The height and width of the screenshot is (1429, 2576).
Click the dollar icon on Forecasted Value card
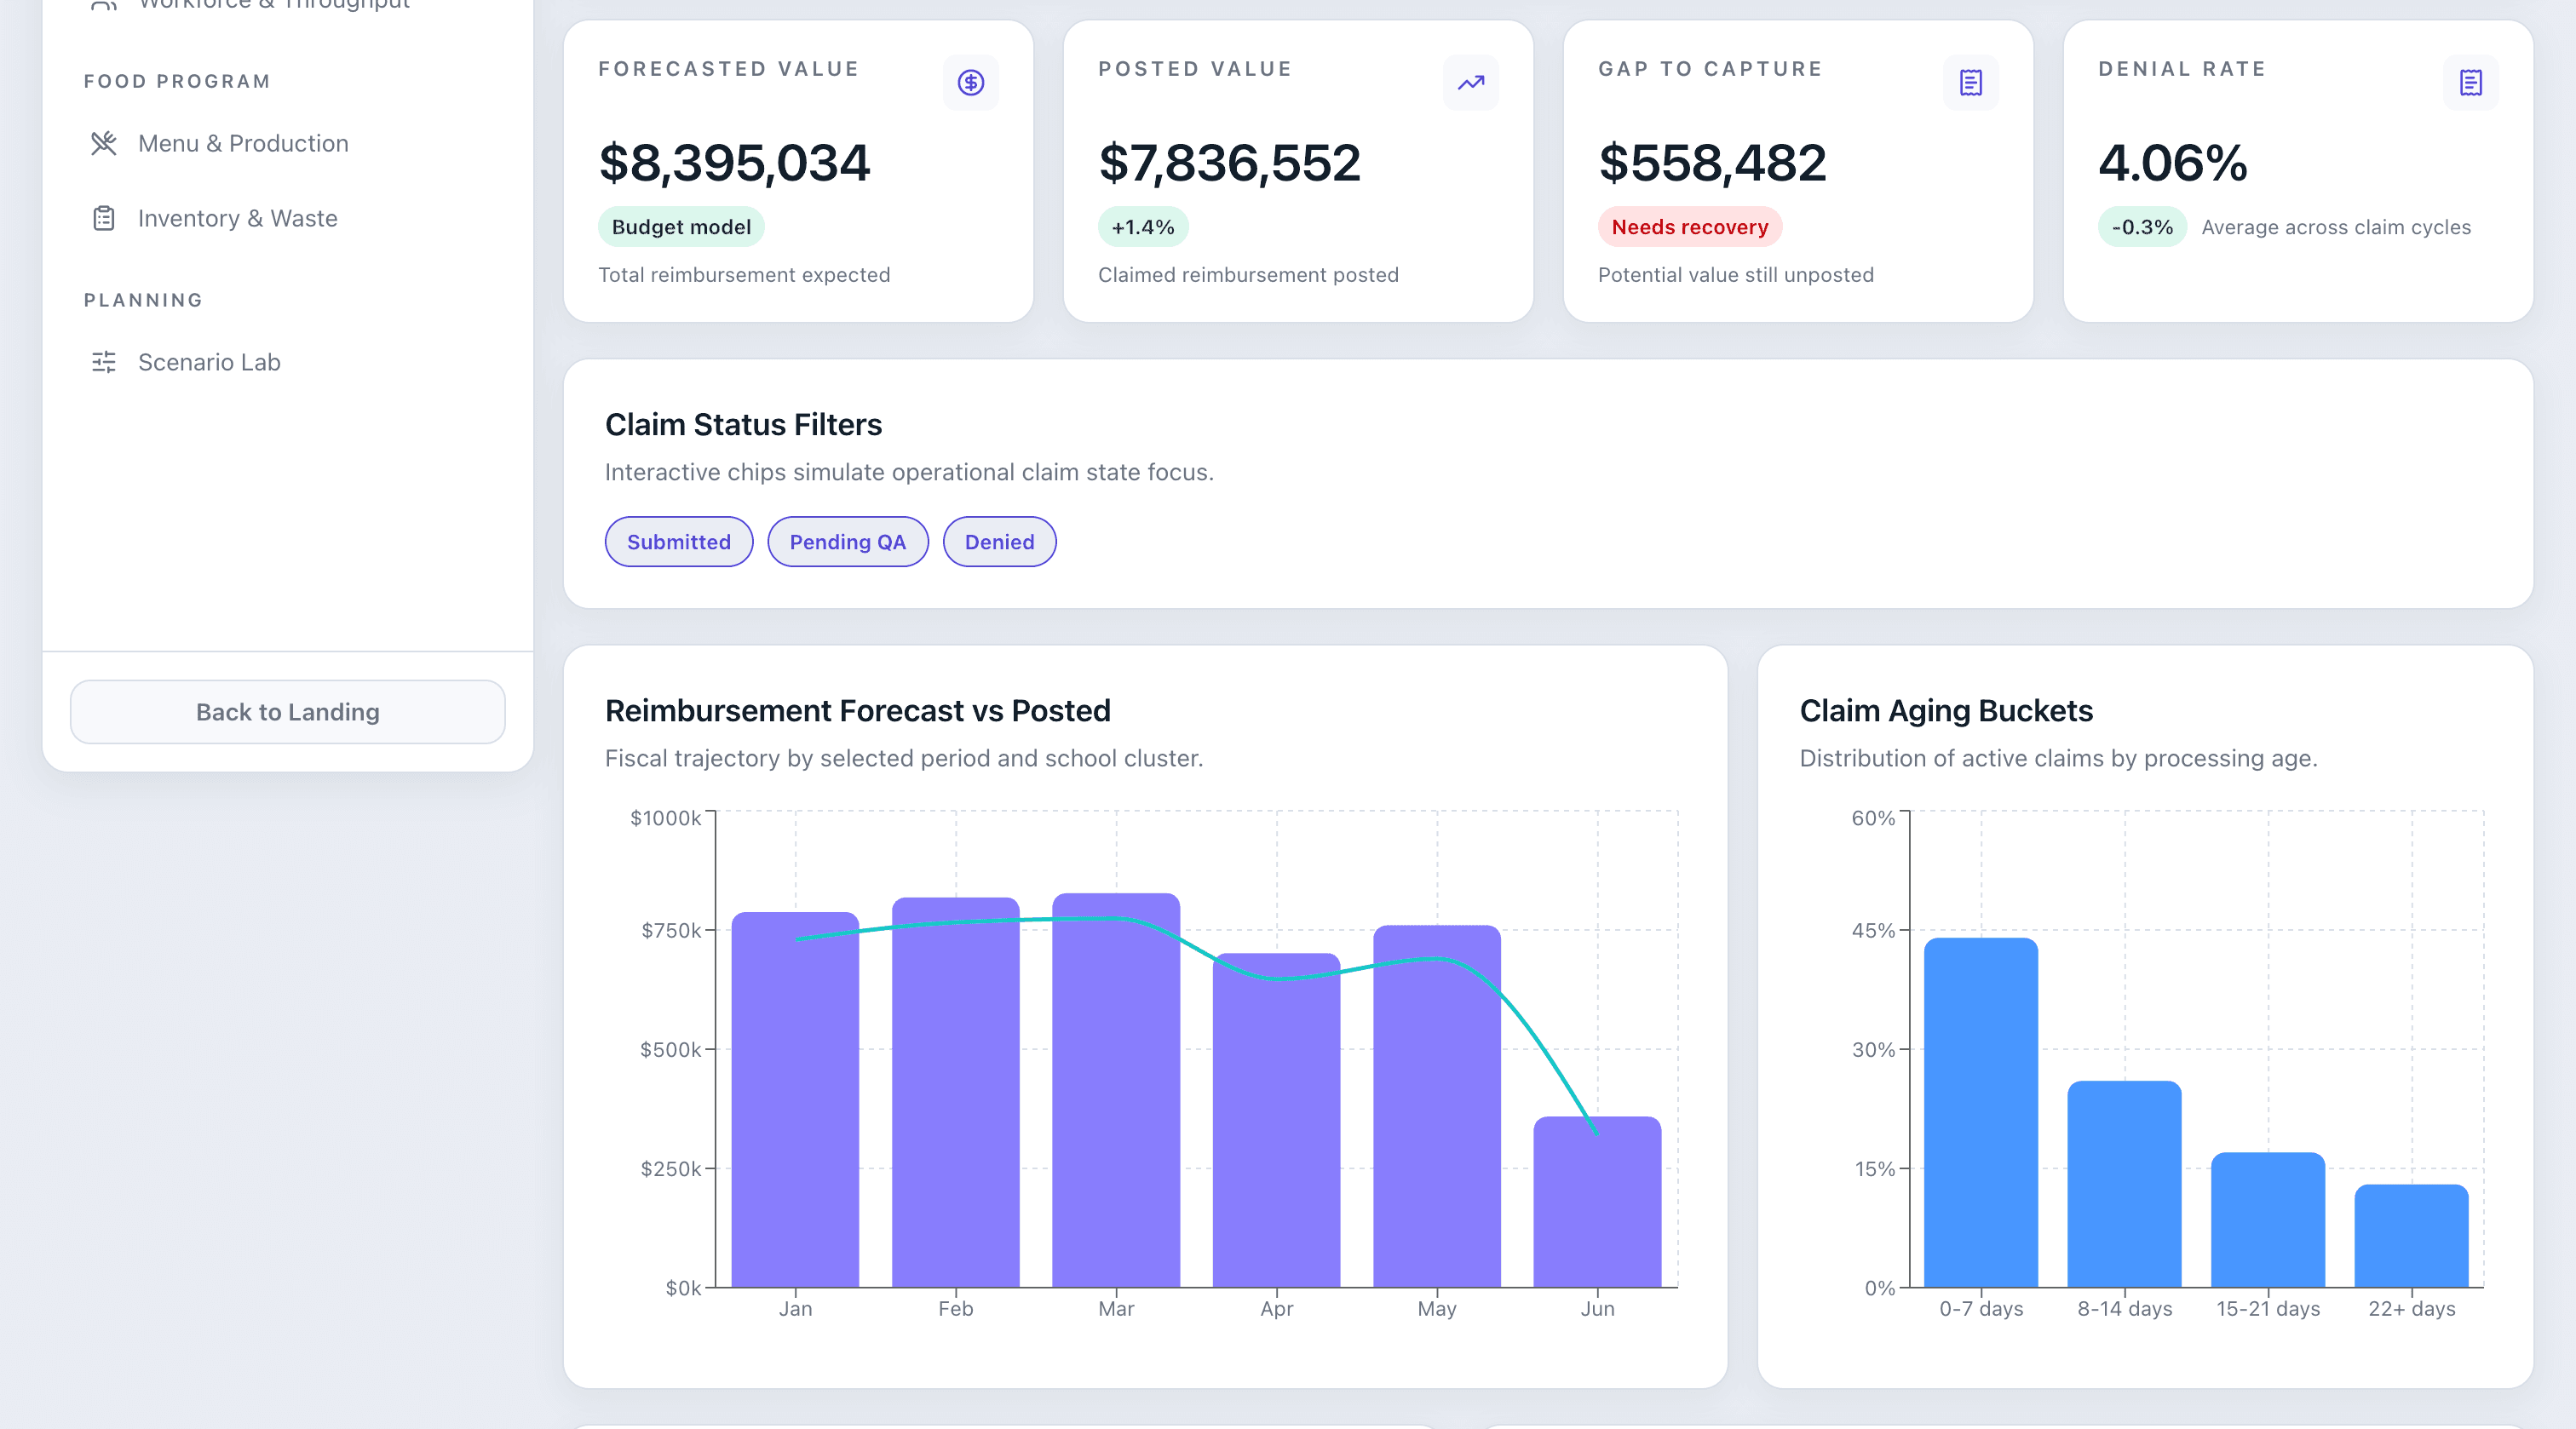click(x=969, y=83)
